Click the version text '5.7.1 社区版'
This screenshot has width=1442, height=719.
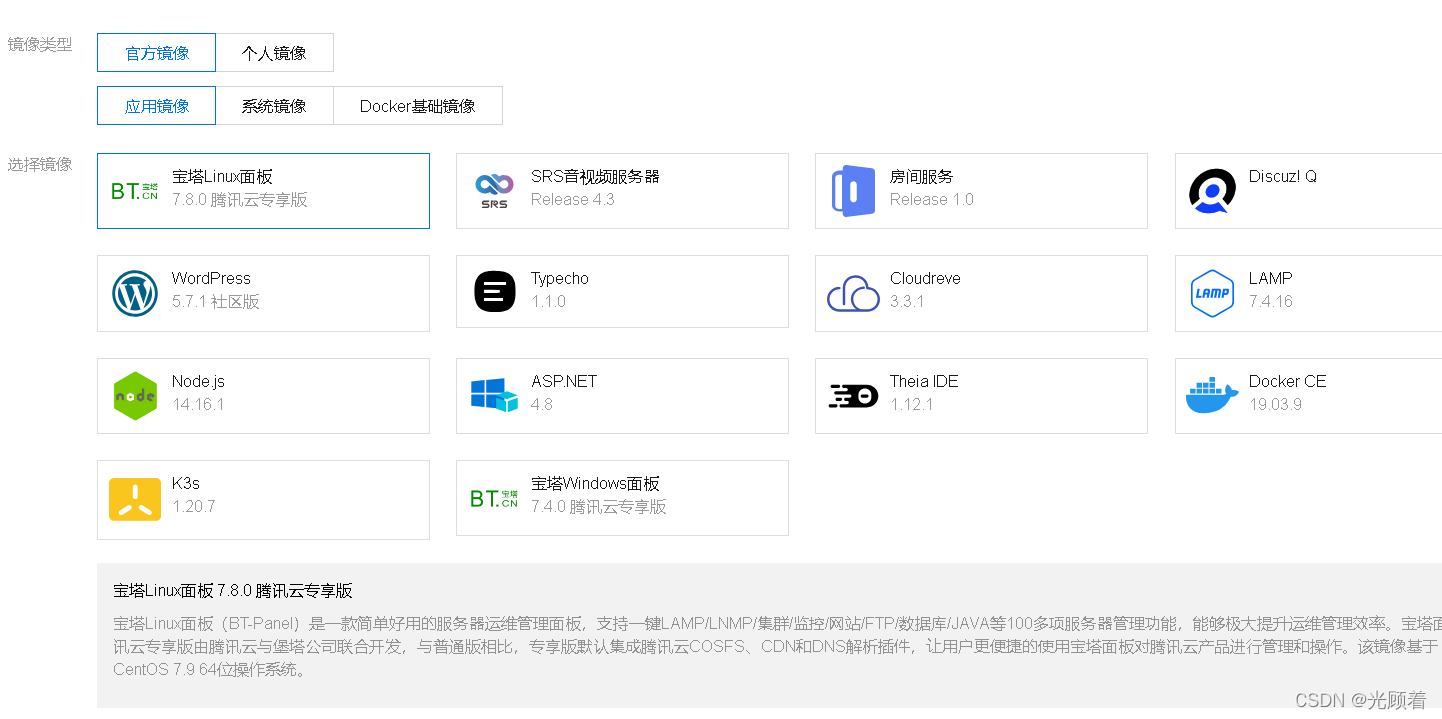216,302
